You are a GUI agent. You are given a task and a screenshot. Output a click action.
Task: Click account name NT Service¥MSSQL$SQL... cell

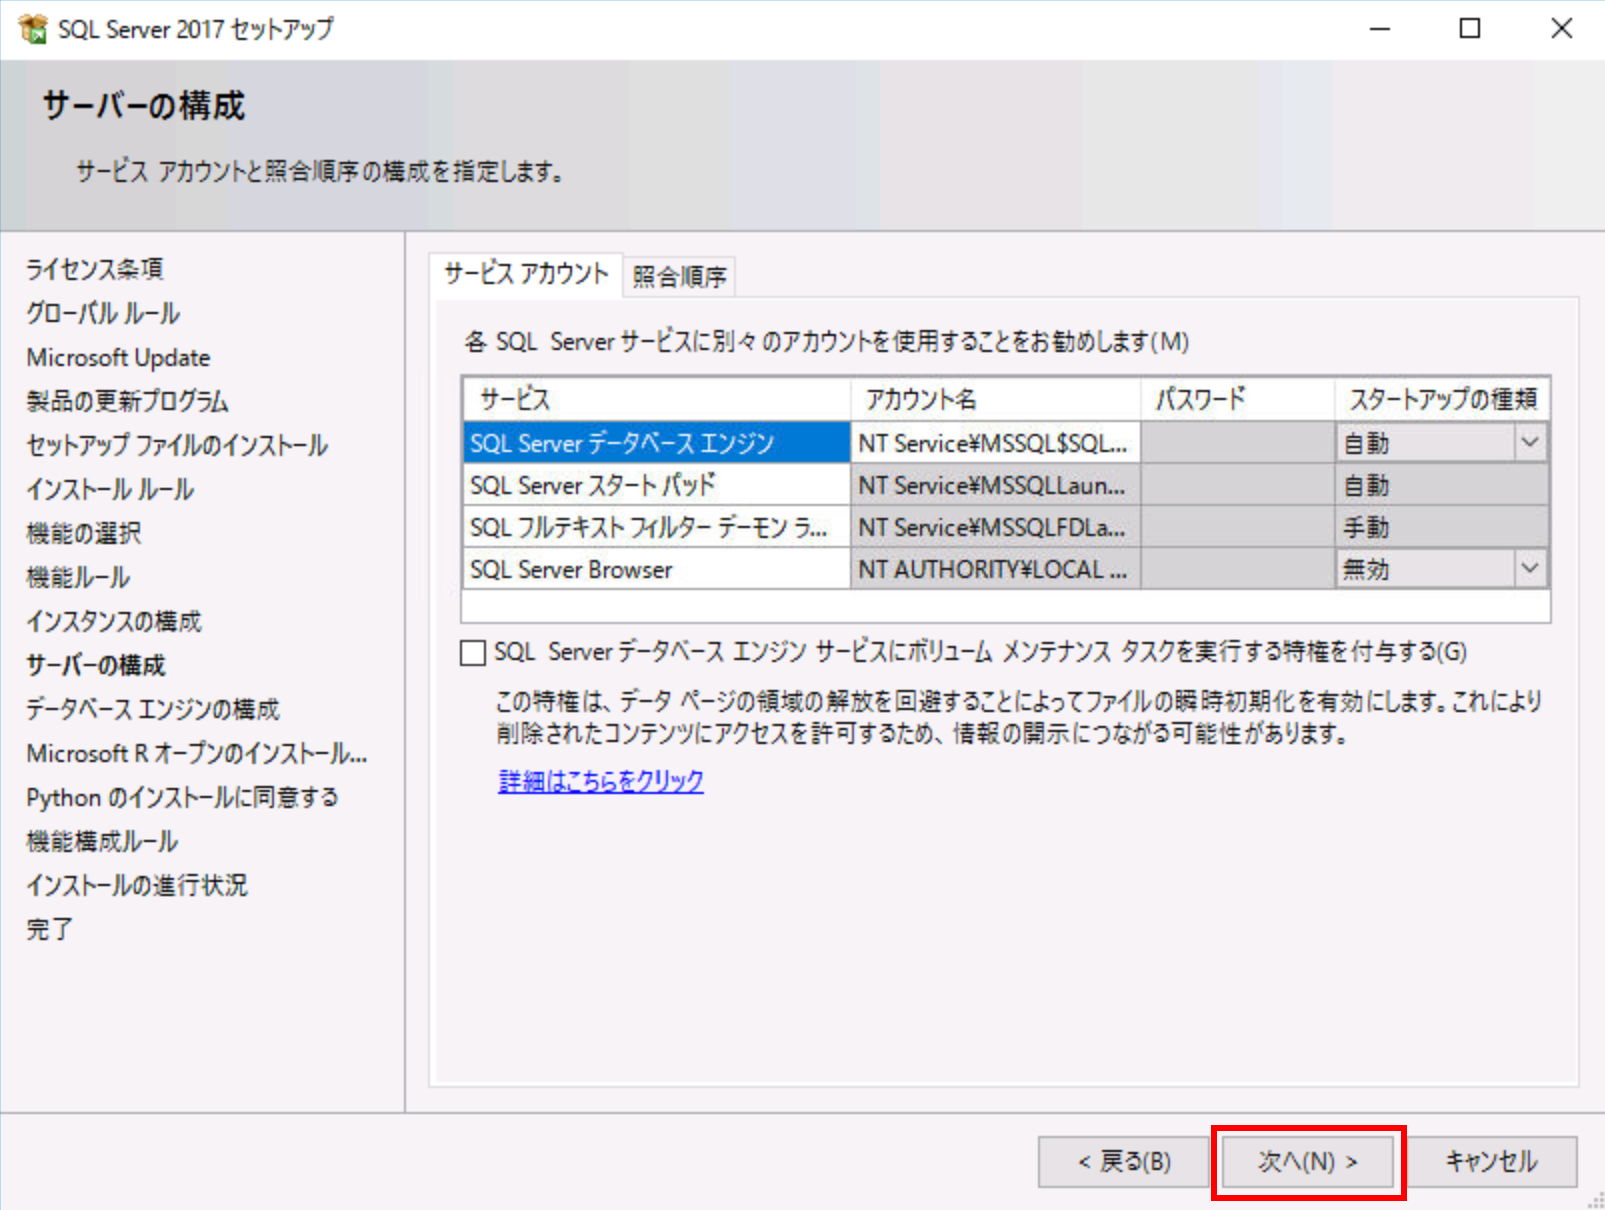[x=996, y=442]
